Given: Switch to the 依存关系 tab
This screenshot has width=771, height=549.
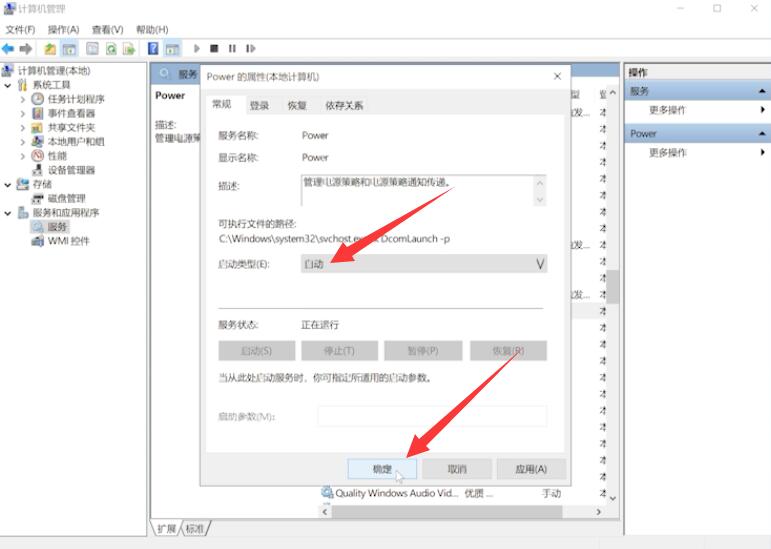Looking at the screenshot, I should [x=344, y=106].
